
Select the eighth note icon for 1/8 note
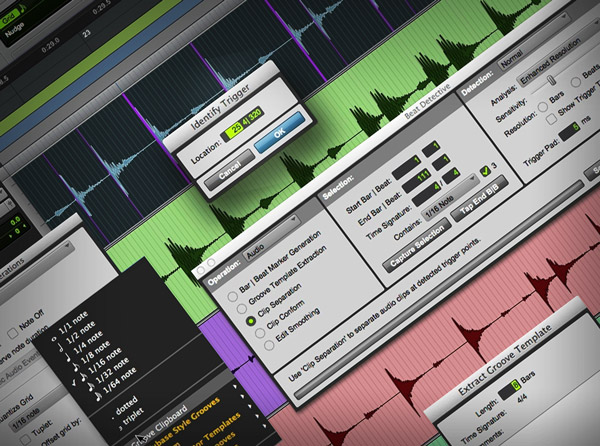click(x=75, y=368)
